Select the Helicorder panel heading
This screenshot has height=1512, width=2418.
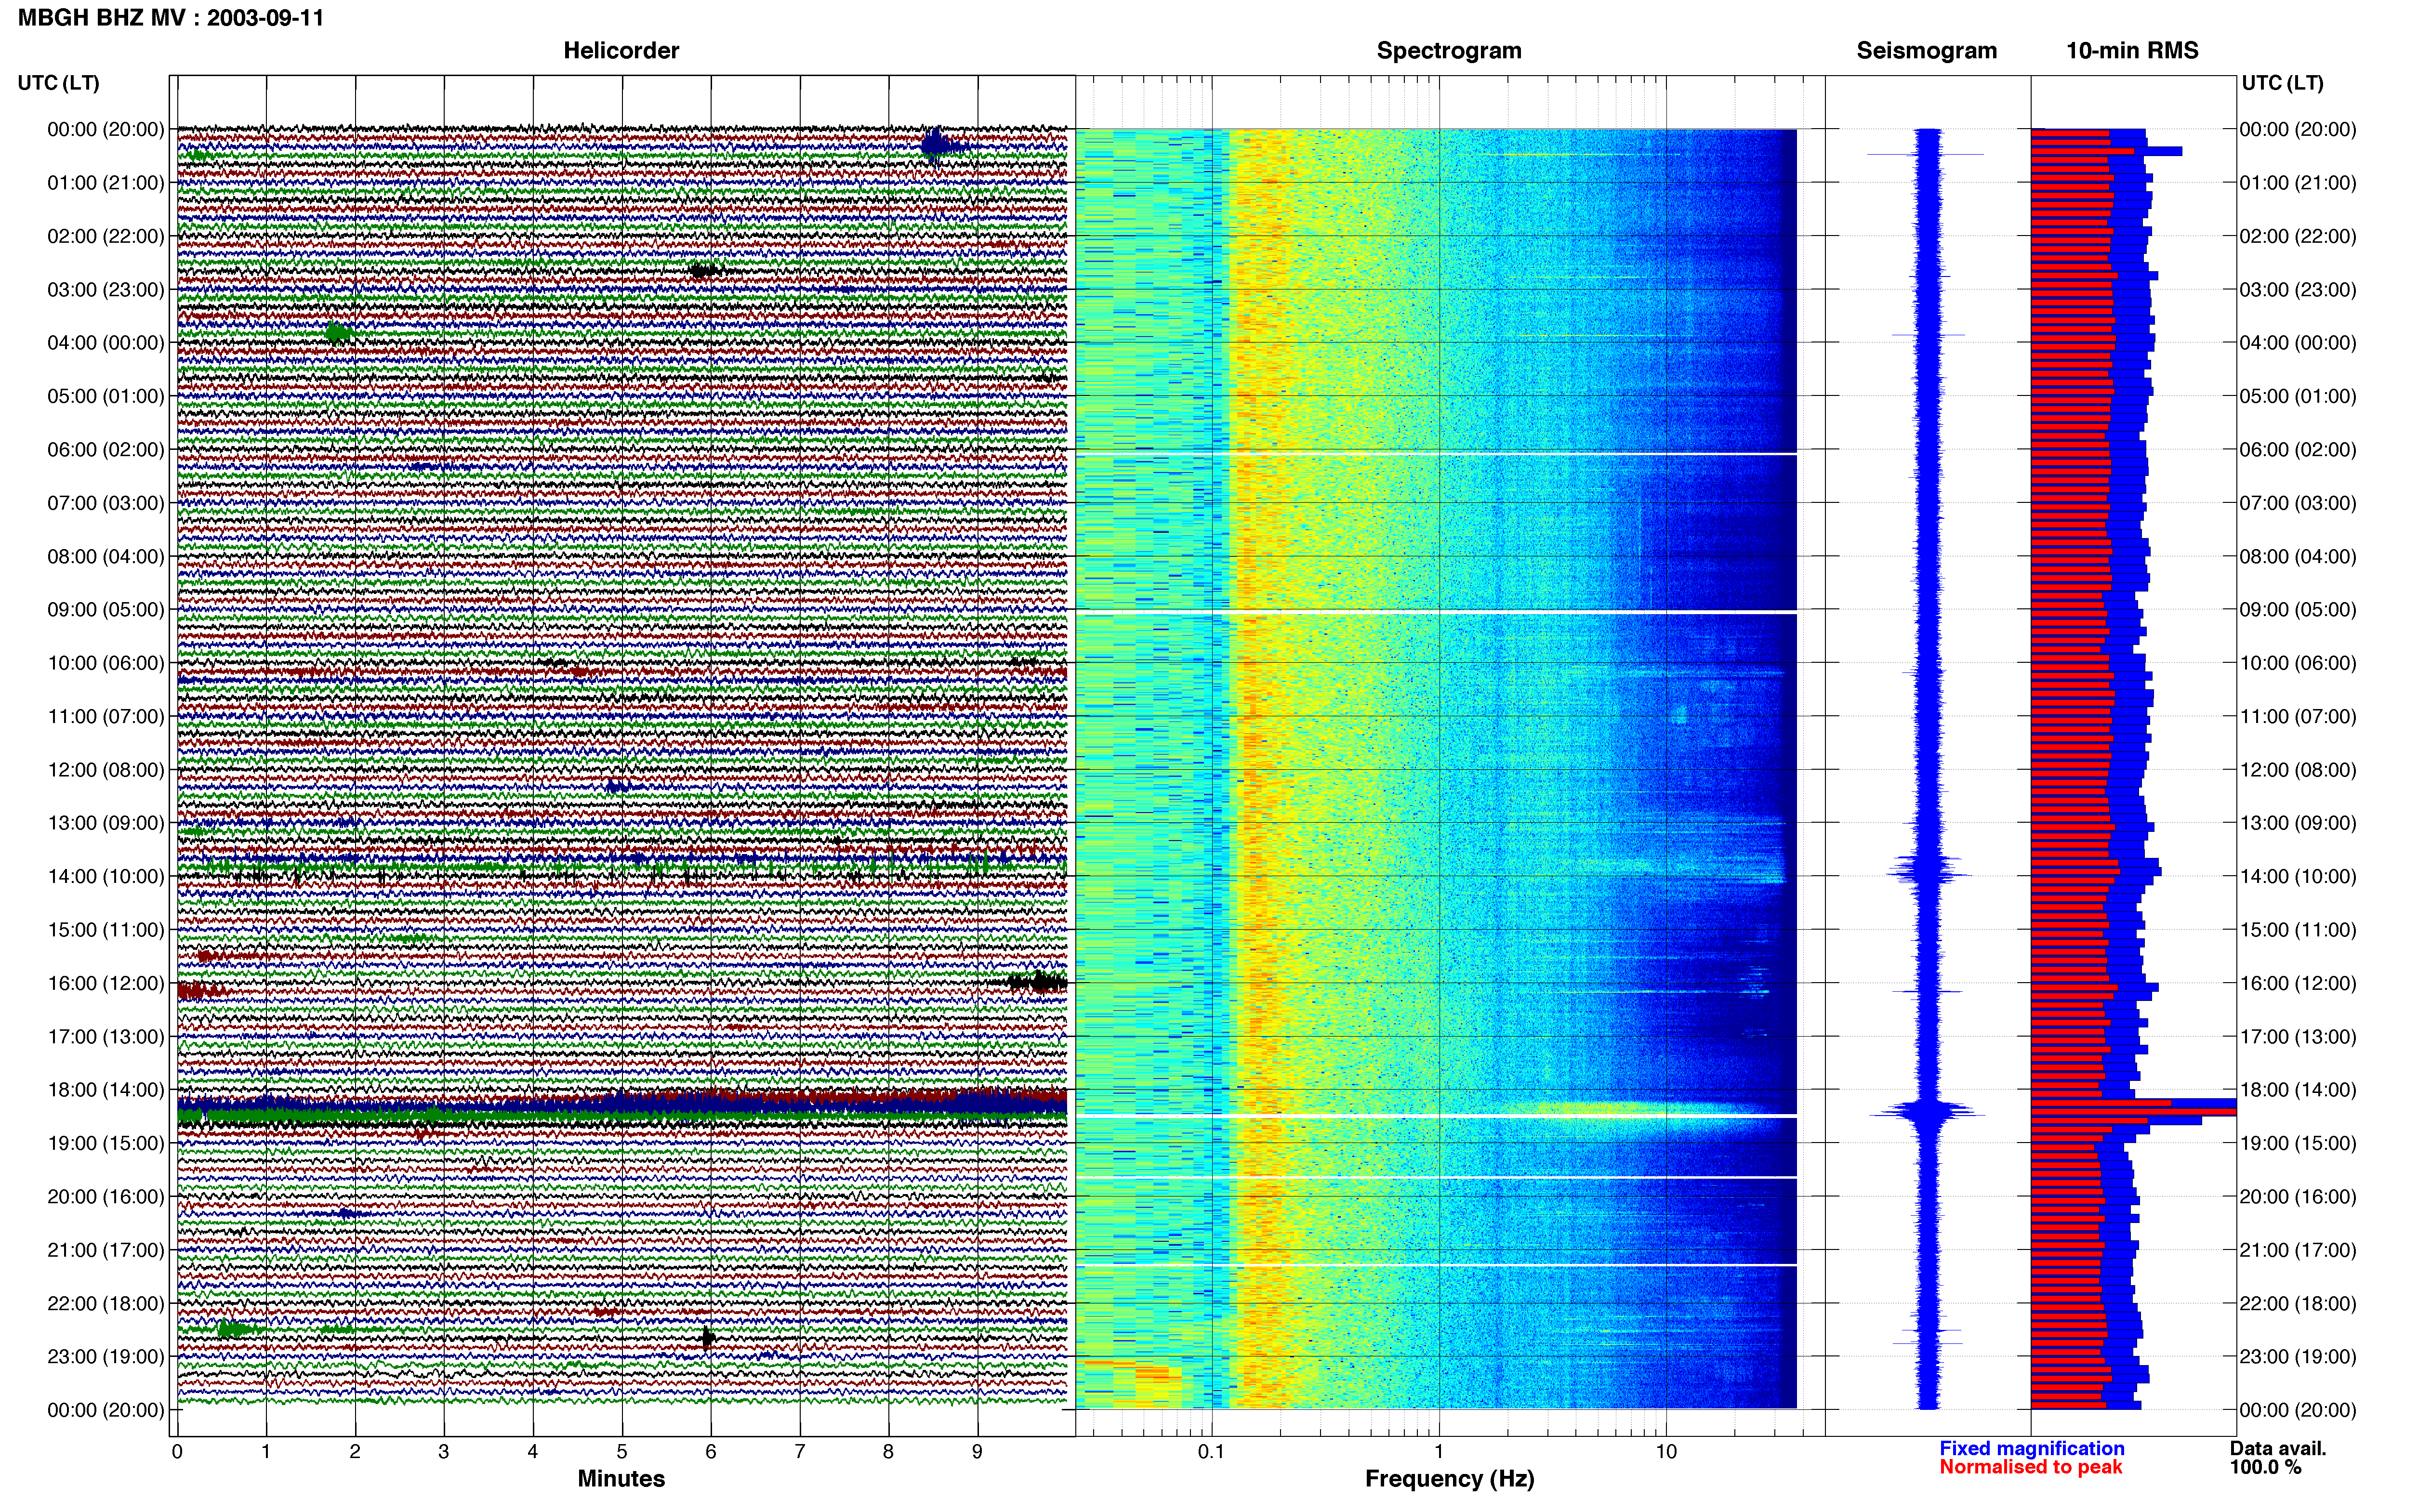coord(621,50)
